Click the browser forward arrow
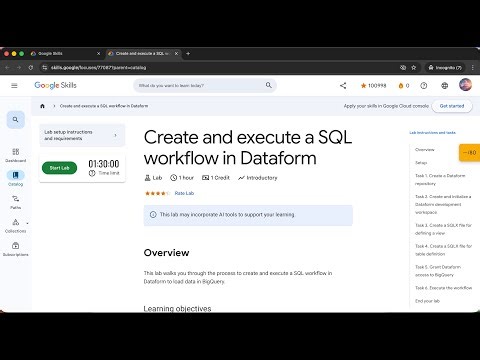The width and height of the screenshot is (480, 360). click(x=19, y=67)
